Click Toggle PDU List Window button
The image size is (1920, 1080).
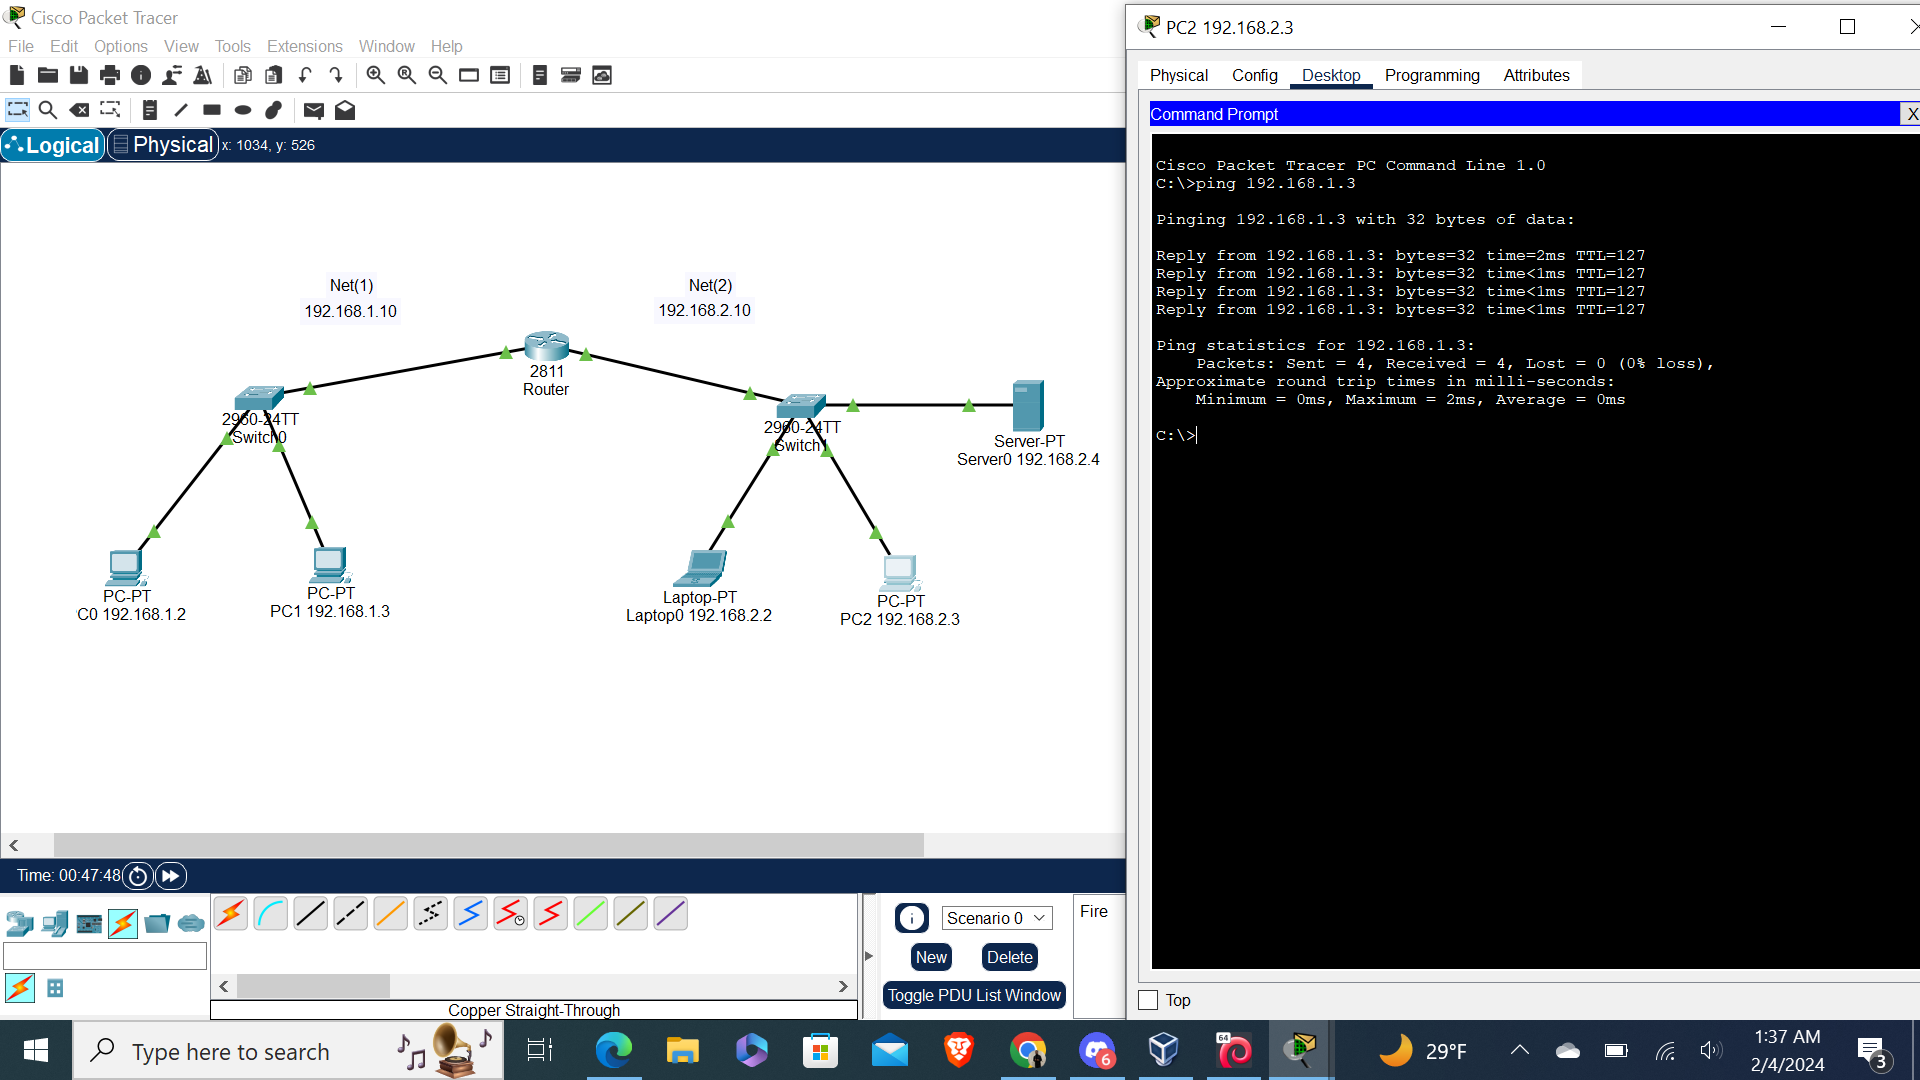coord(973,995)
